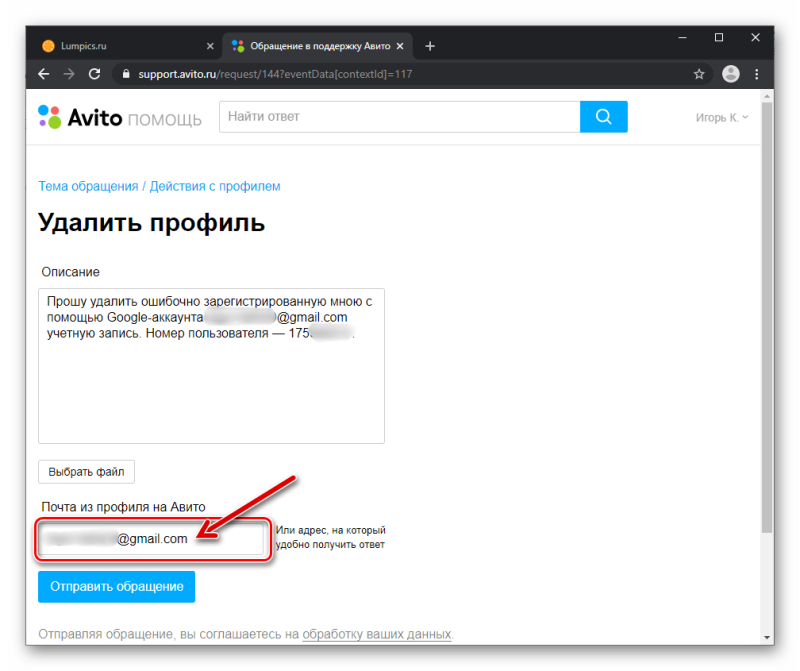Expand the Игорь К. user menu
Viewport: 800px width, 671px height.
click(x=721, y=117)
